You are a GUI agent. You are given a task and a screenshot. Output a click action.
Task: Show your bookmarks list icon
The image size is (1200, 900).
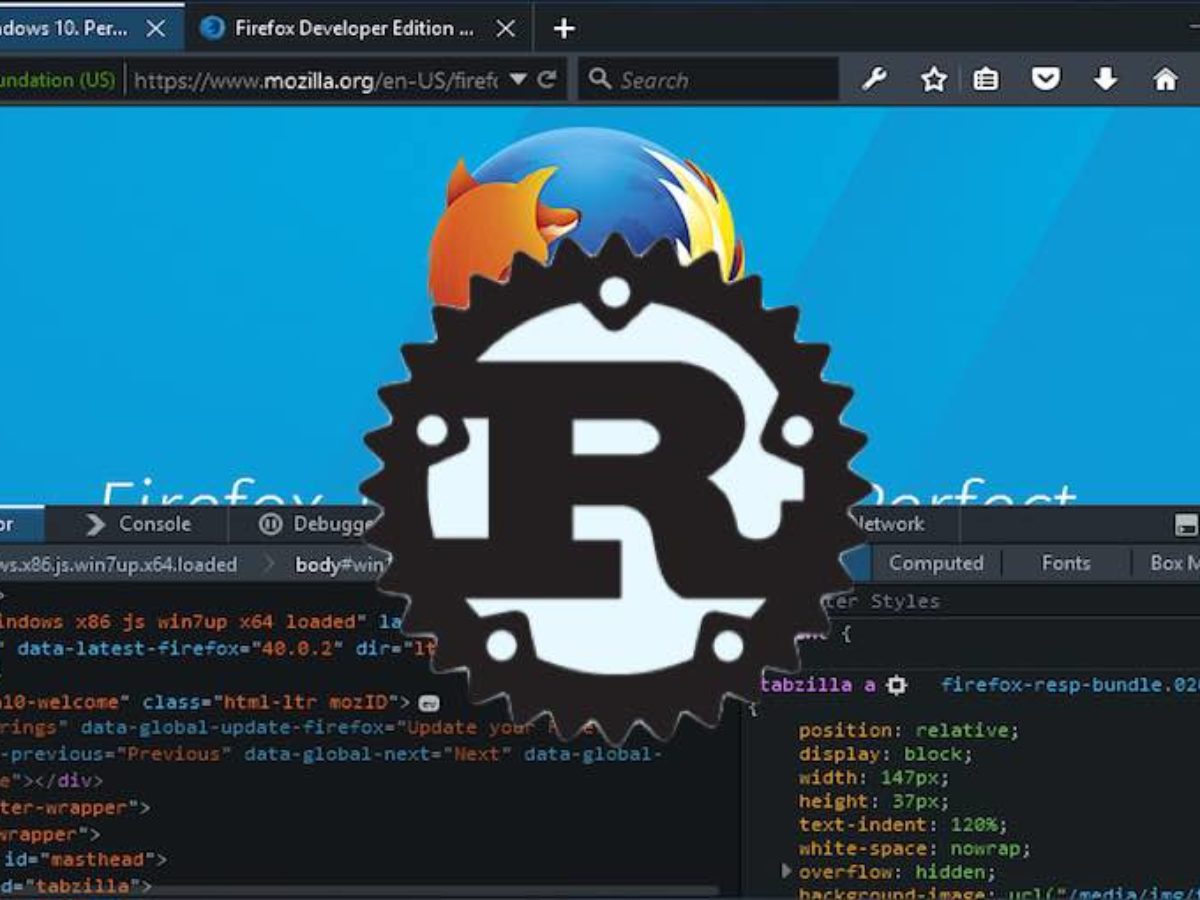point(986,80)
